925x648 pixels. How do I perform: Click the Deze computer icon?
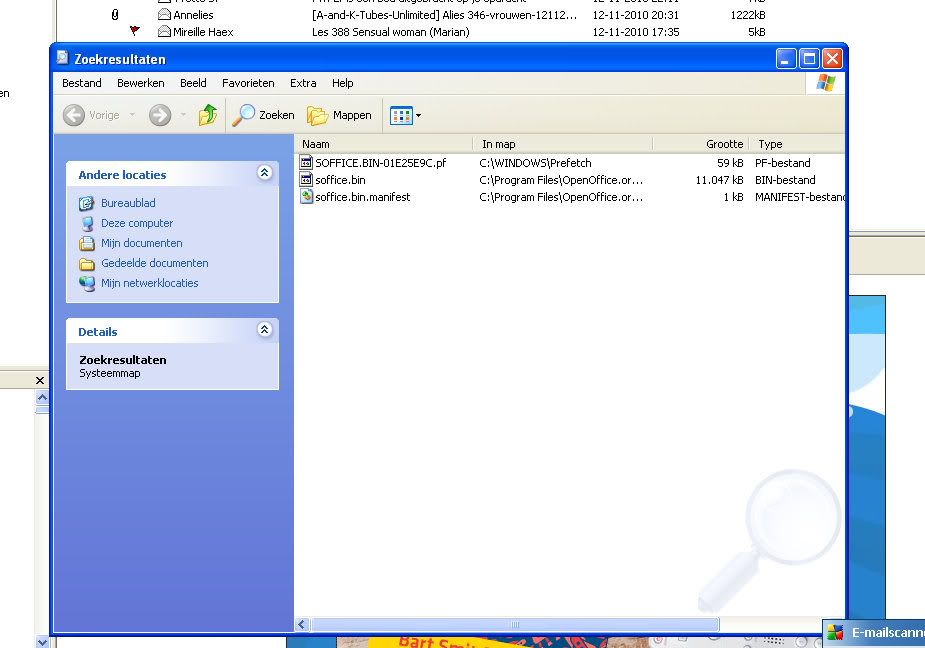(x=87, y=224)
